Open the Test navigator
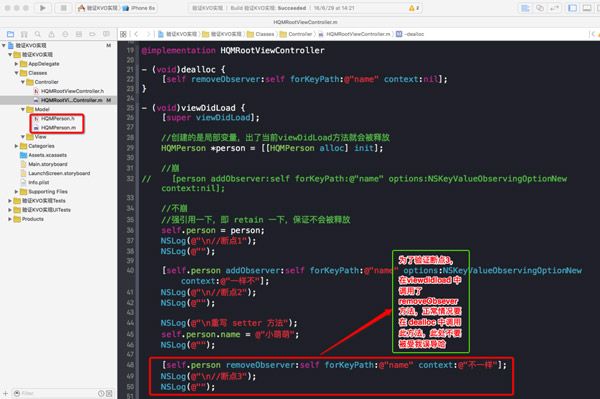600x399 pixels. 65,34
